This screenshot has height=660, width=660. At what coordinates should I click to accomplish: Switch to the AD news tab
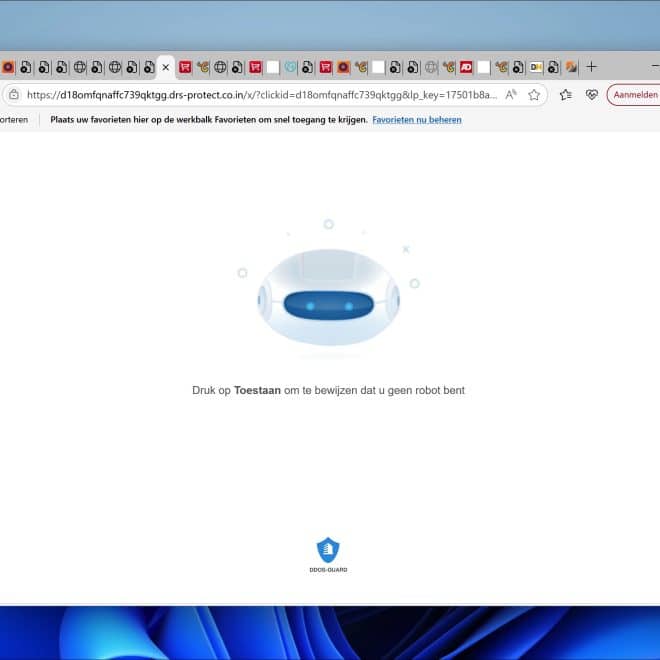coord(466,67)
